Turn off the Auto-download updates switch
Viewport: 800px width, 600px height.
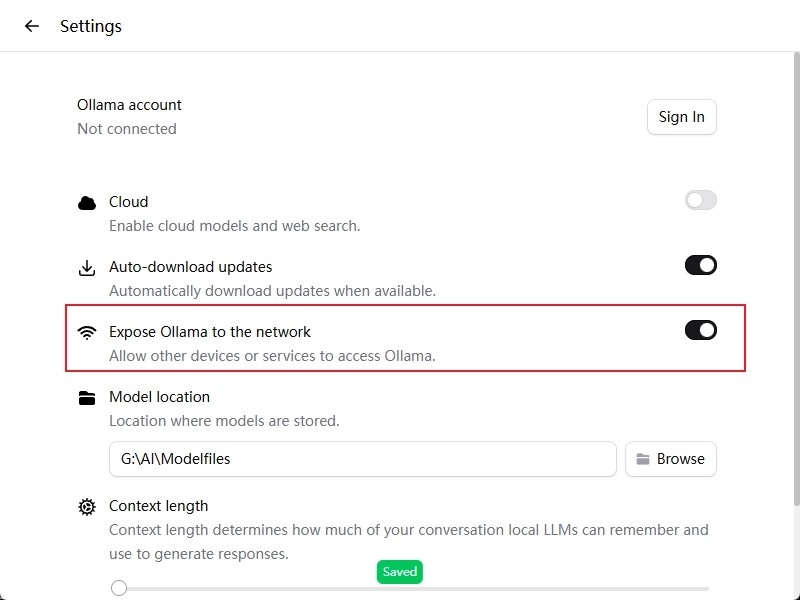[700, 265]
